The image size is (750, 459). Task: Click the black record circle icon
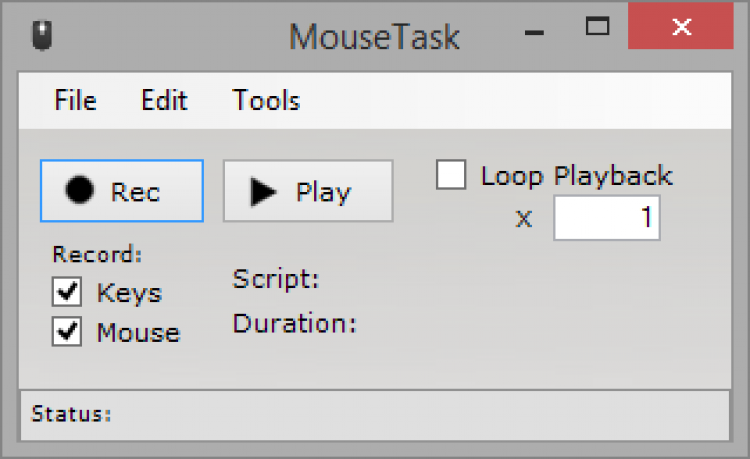click(x=80, y=191)
